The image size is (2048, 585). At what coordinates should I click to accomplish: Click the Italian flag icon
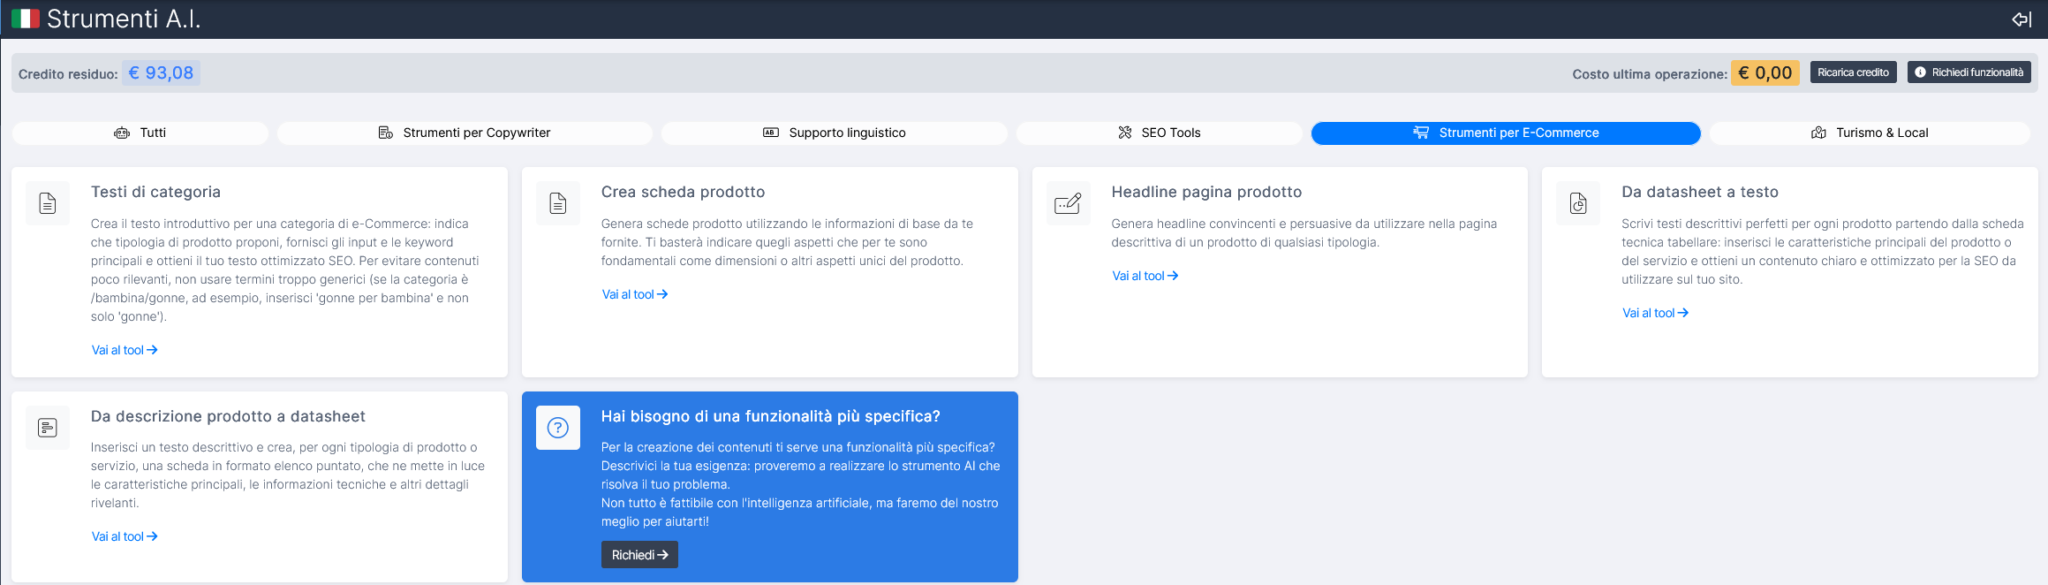pyautogui.click(x=25, y=18)
